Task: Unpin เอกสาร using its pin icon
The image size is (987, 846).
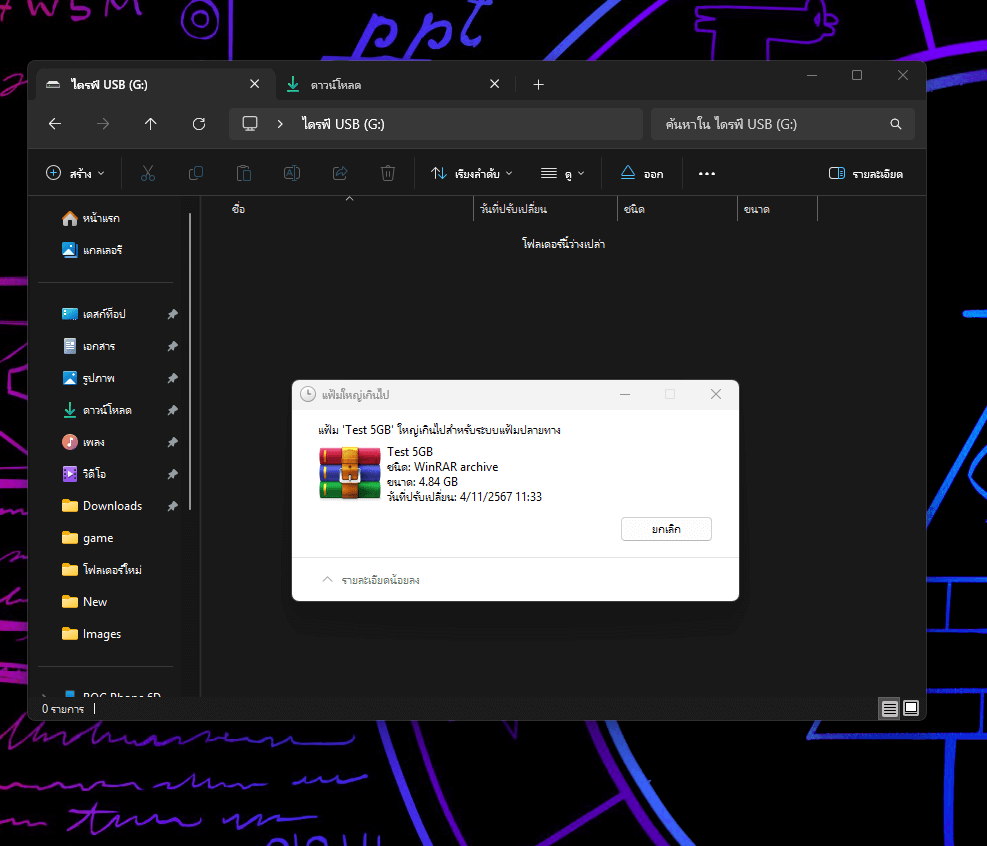Action: click(x=172, y=346)
